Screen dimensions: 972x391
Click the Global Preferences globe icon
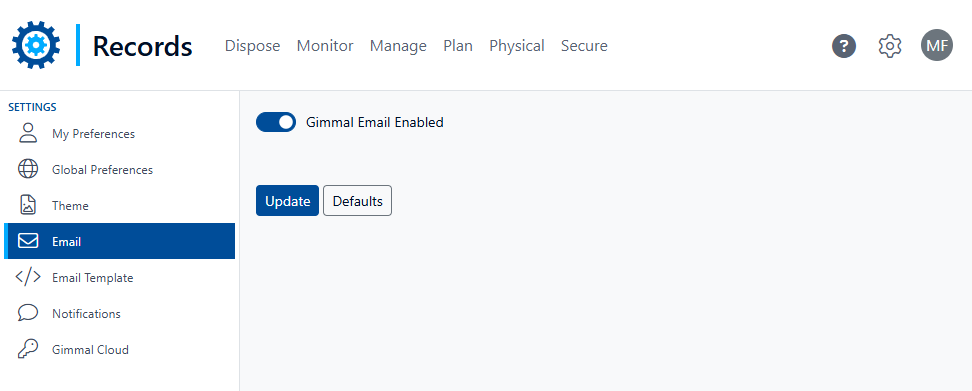tap(28, 169)
